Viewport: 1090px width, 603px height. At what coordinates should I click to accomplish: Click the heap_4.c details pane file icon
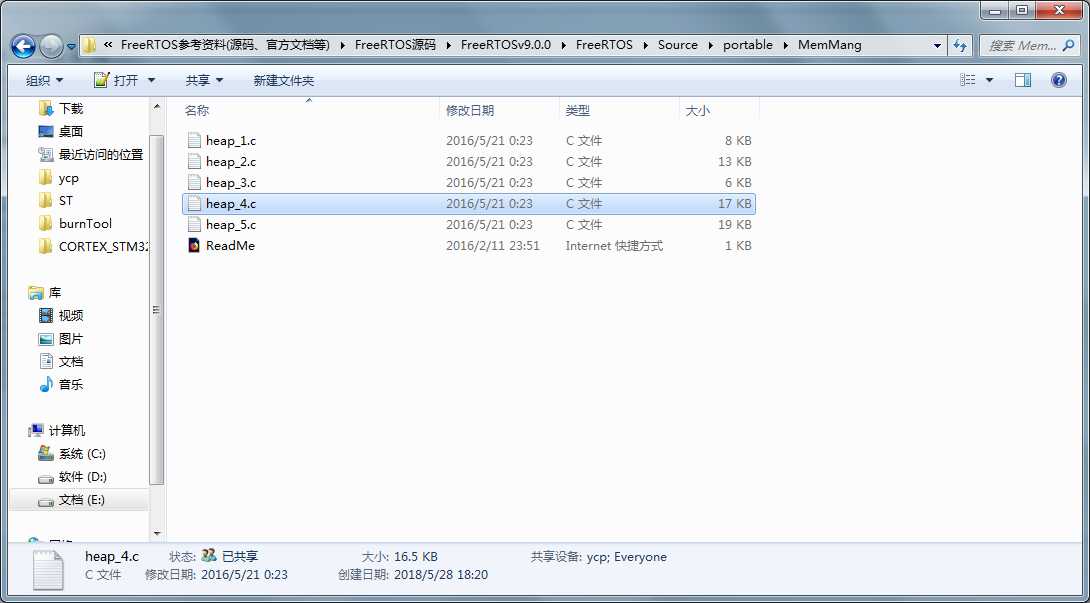pyautogui.click(x=47, y=570)
